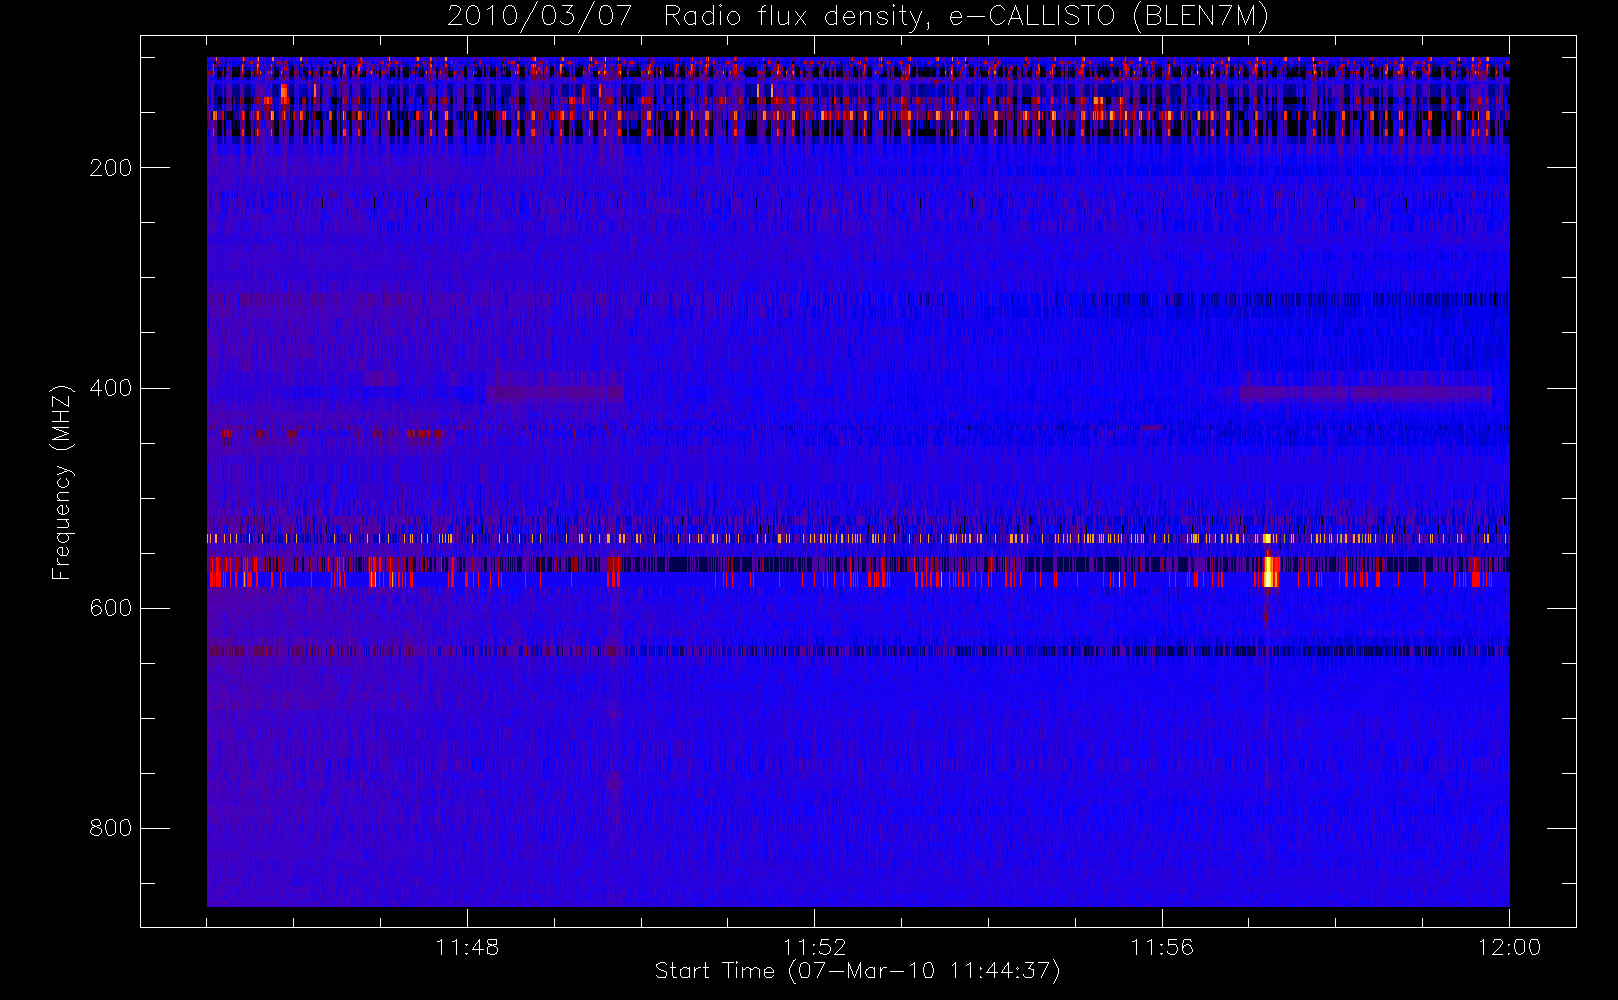This screenshot has height=1000, width=1618.
Task: Click the 11:56 time tick label
Action: click(1162, 947)
